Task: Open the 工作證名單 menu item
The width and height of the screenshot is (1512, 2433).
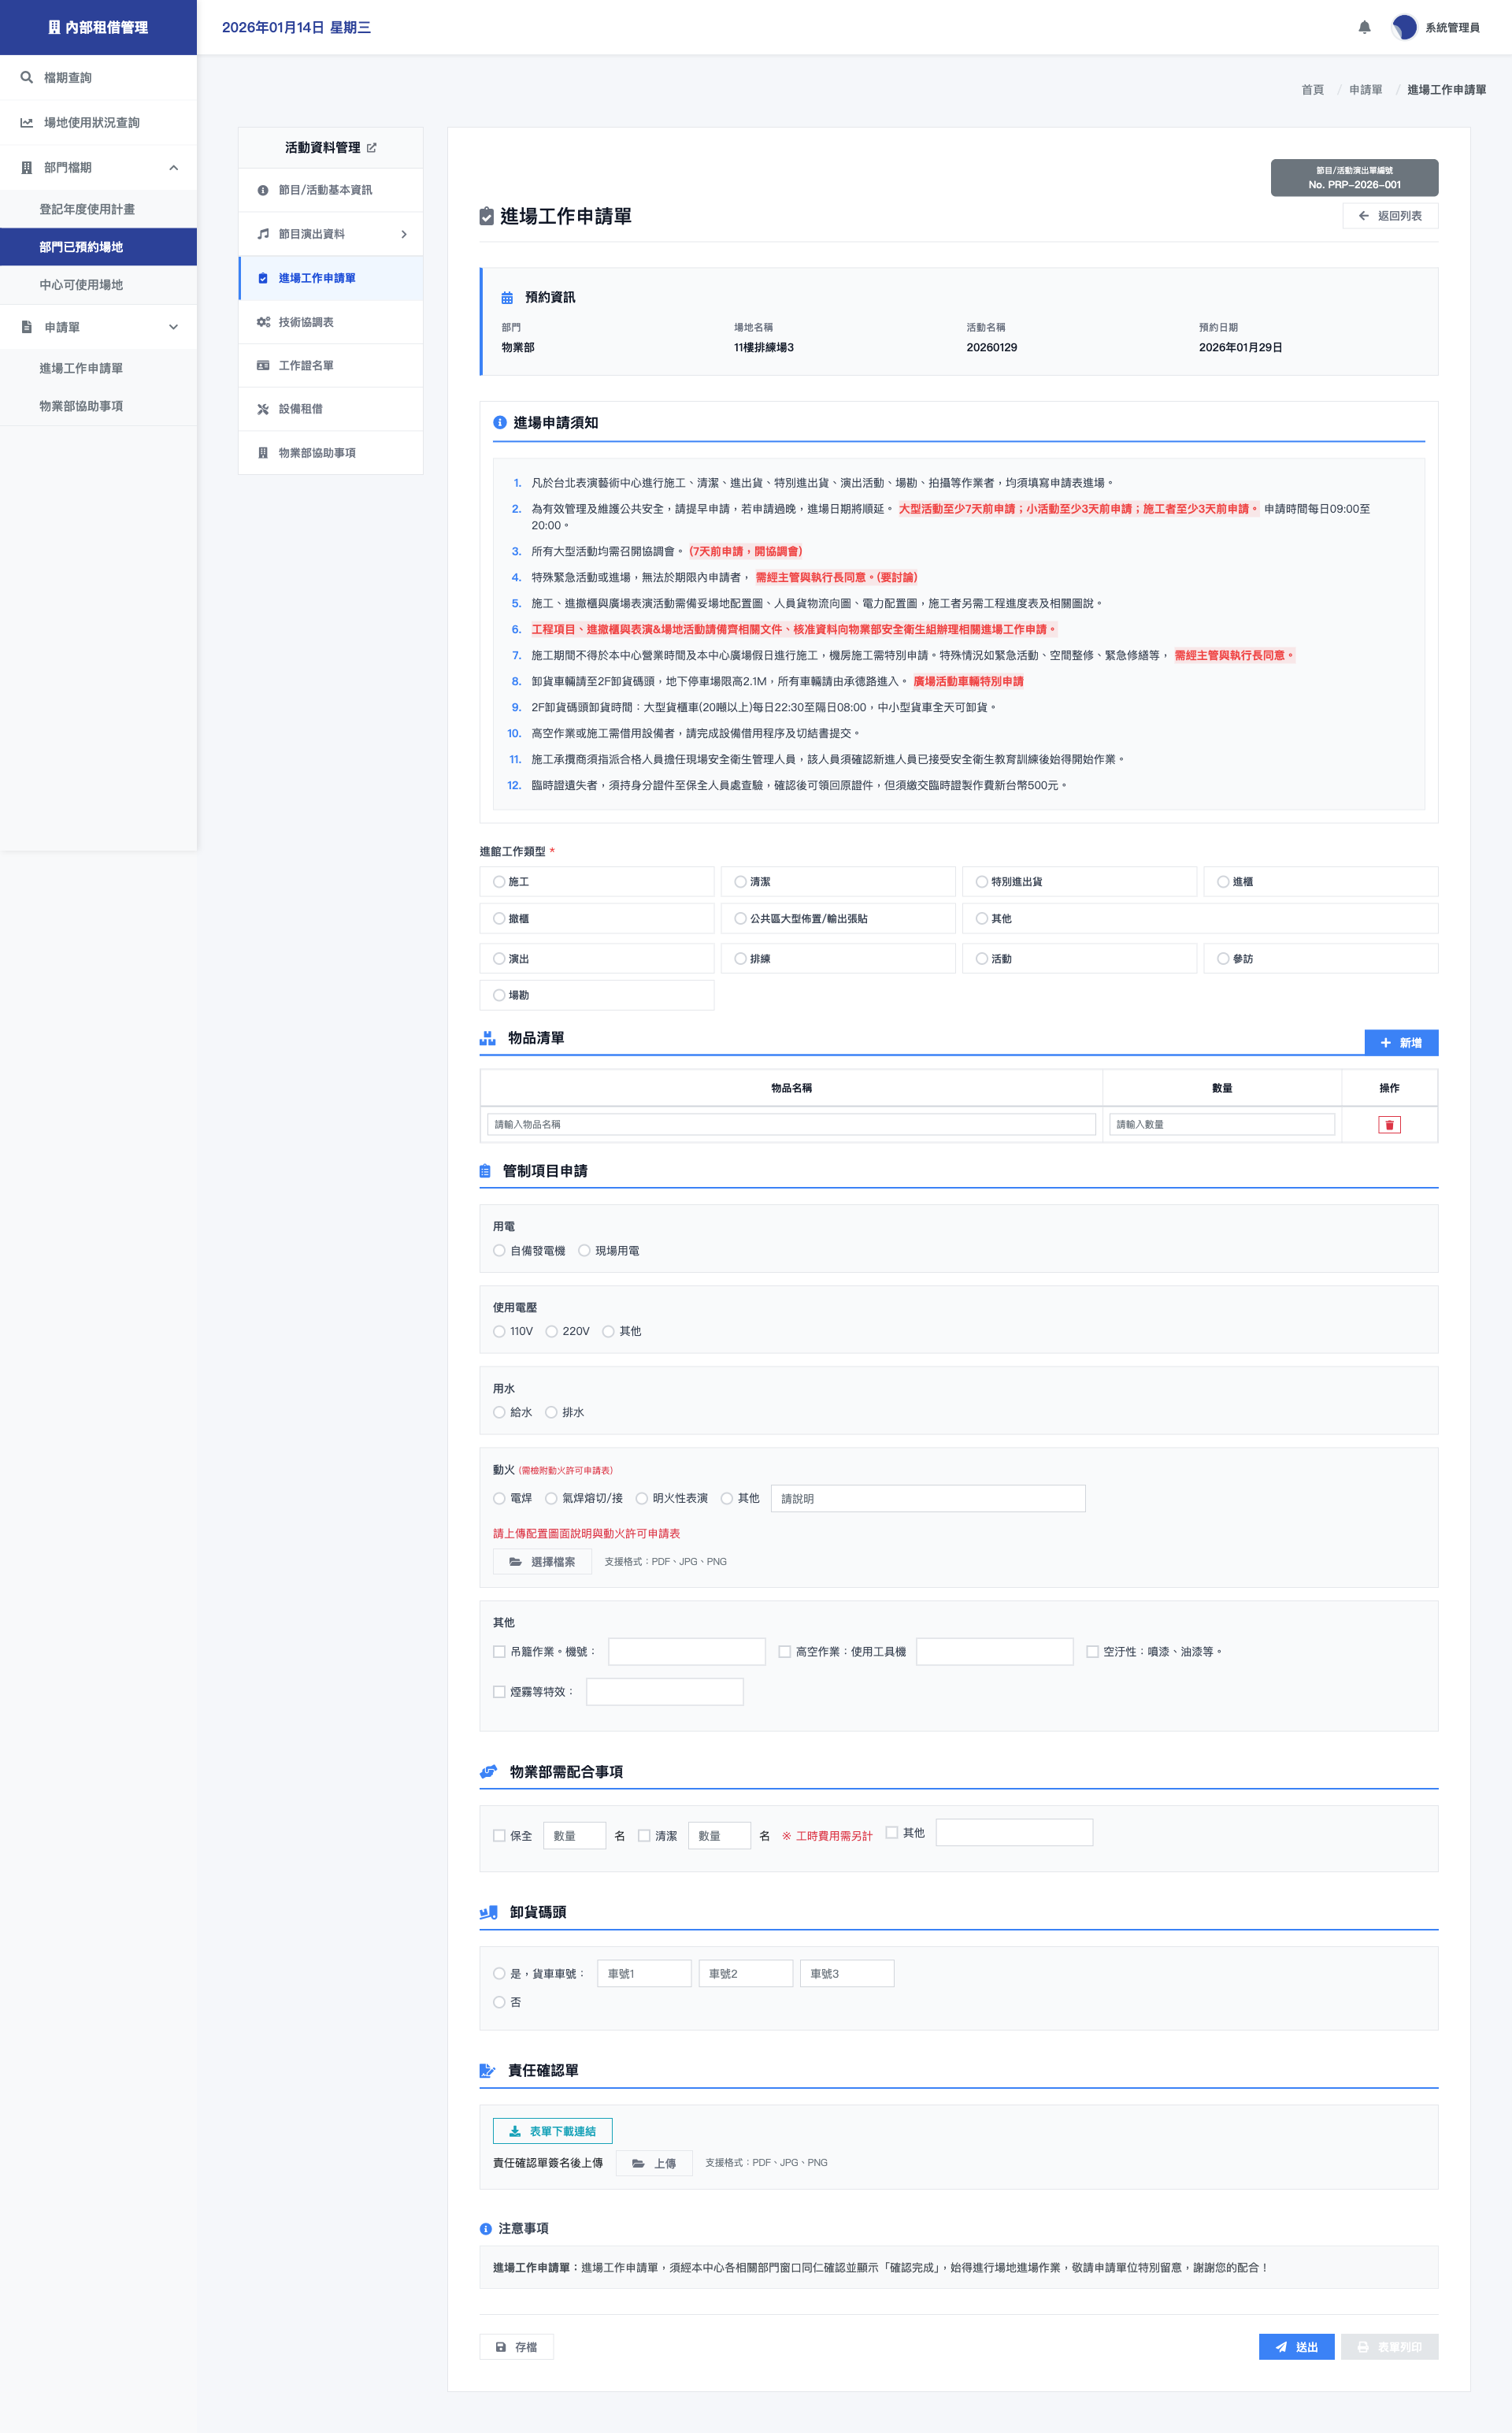Action: point(306,366)
